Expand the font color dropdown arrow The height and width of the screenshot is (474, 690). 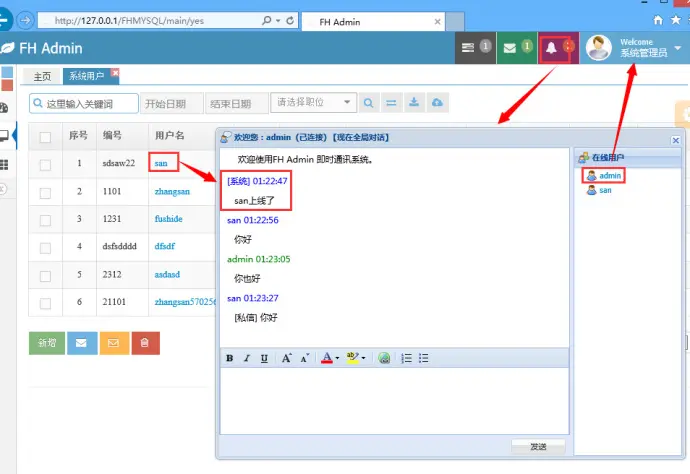(x=337, y=358)
